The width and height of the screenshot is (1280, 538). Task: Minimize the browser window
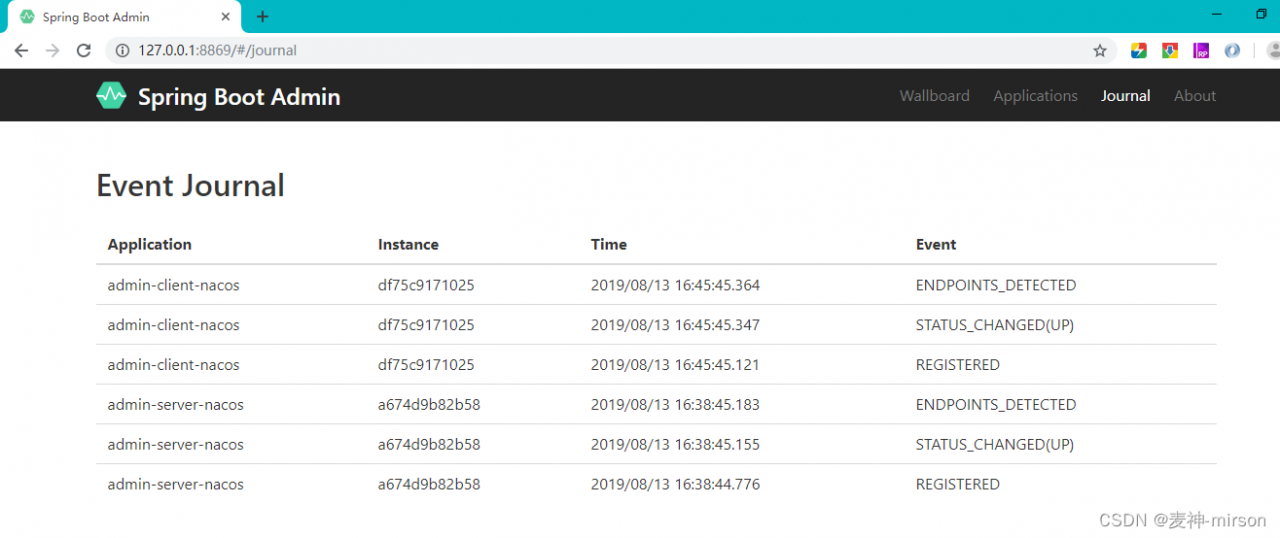coord(1217,15)
